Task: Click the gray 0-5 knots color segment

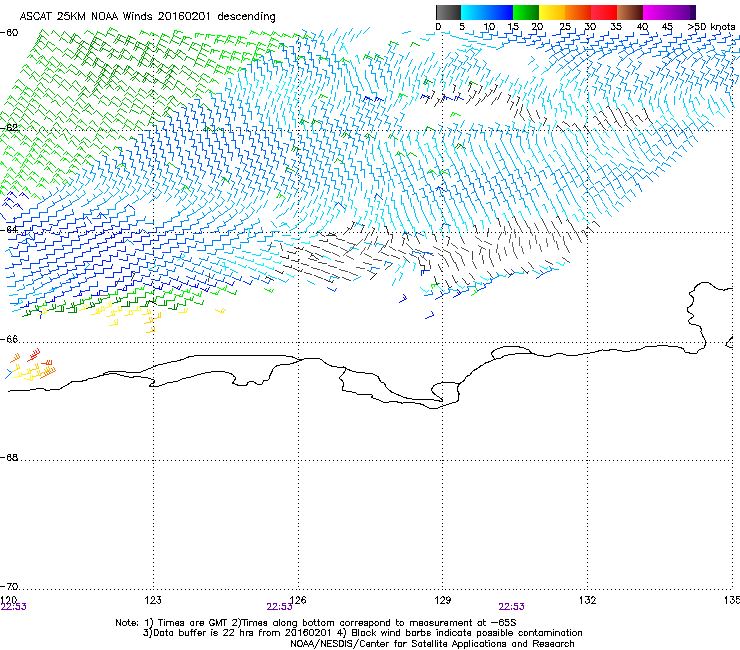Action: click(x=448, y=12)
